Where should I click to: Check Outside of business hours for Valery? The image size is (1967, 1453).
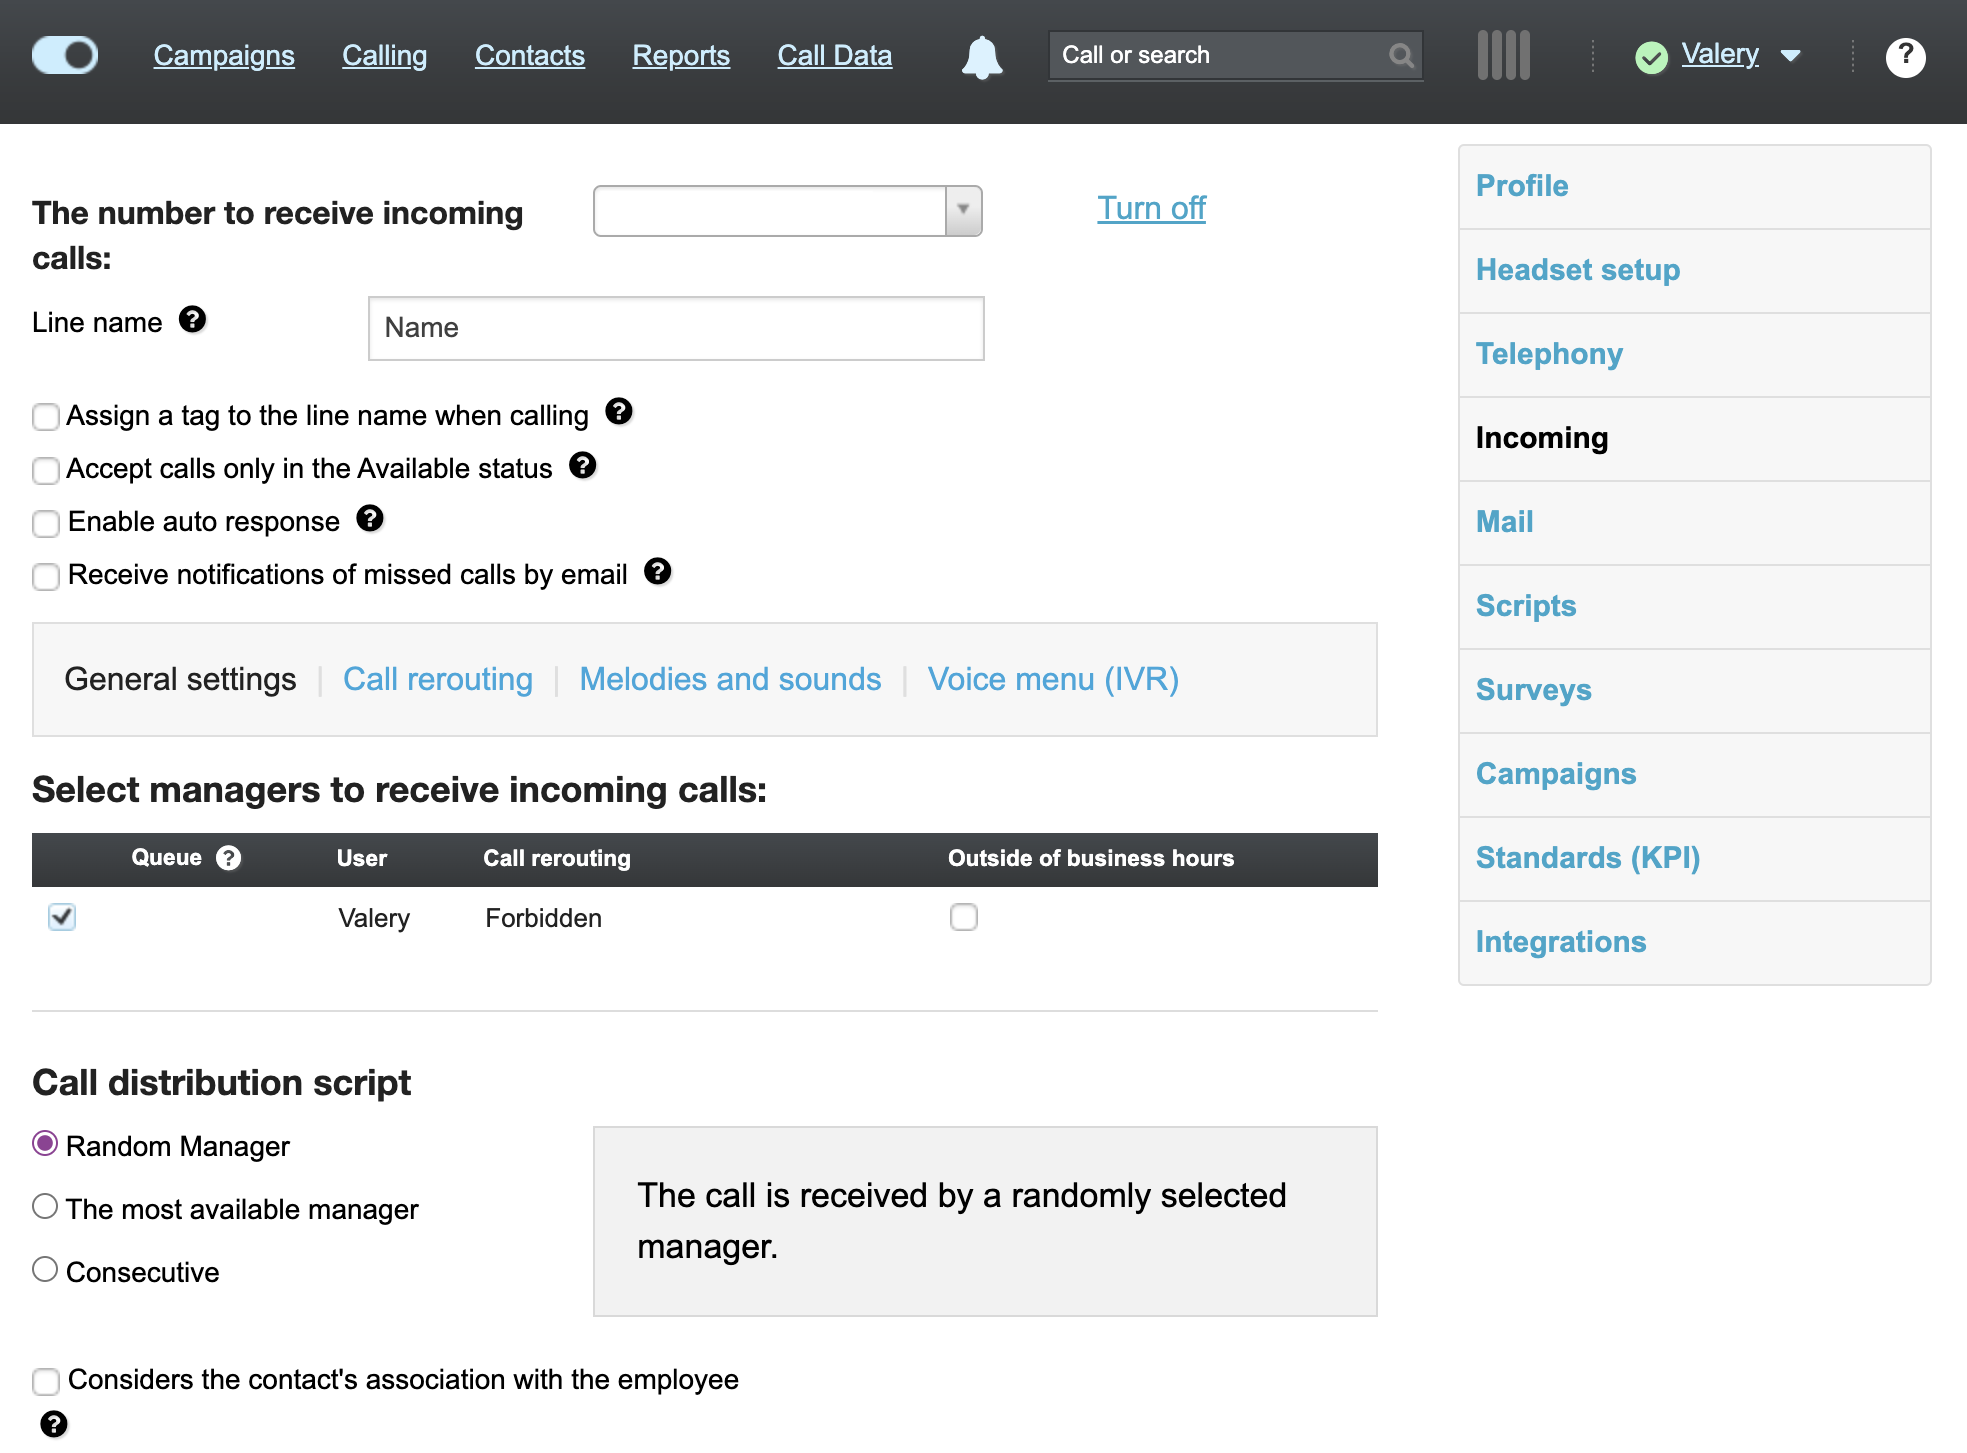[963, 917]
